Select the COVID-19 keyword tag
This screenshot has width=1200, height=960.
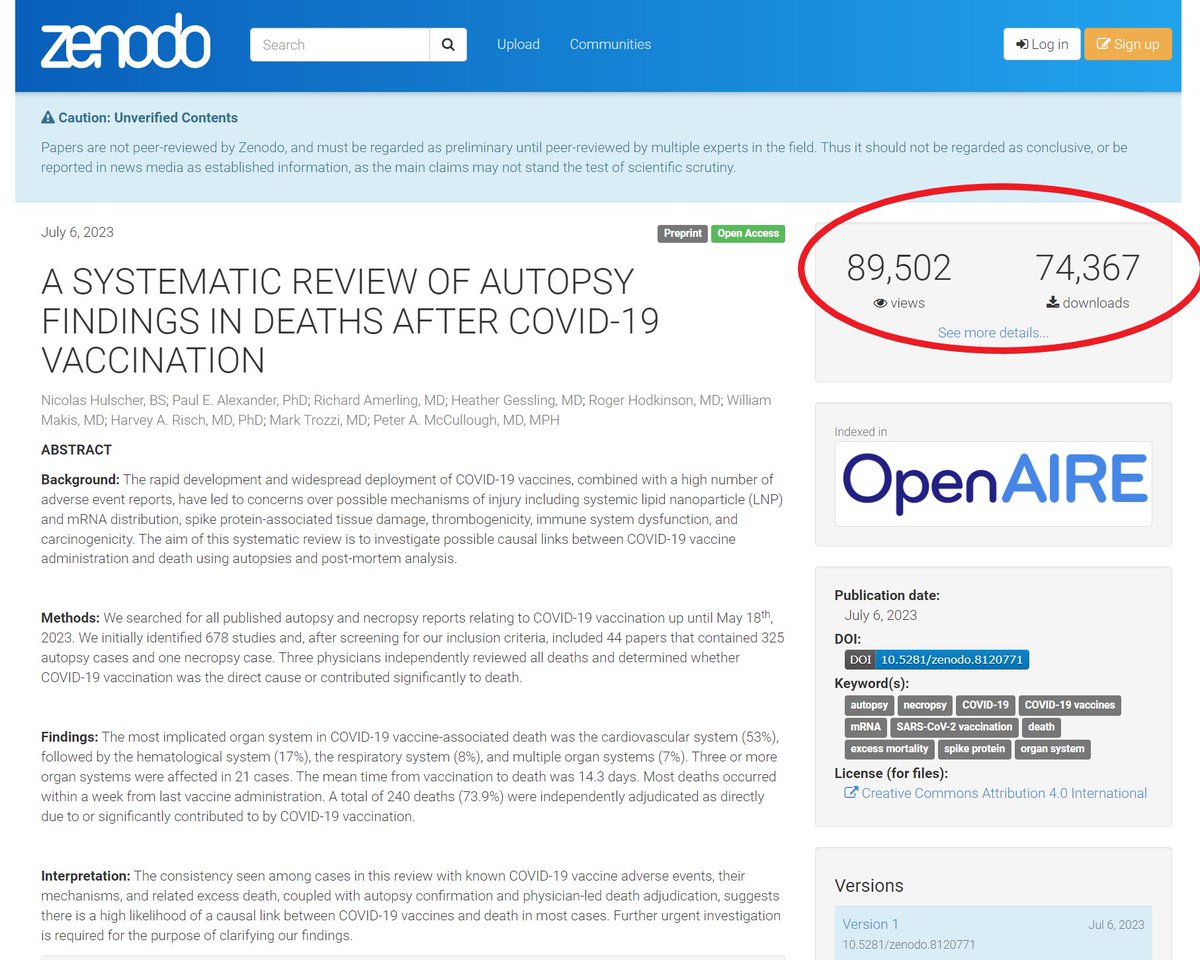click(x=986, y=705)
